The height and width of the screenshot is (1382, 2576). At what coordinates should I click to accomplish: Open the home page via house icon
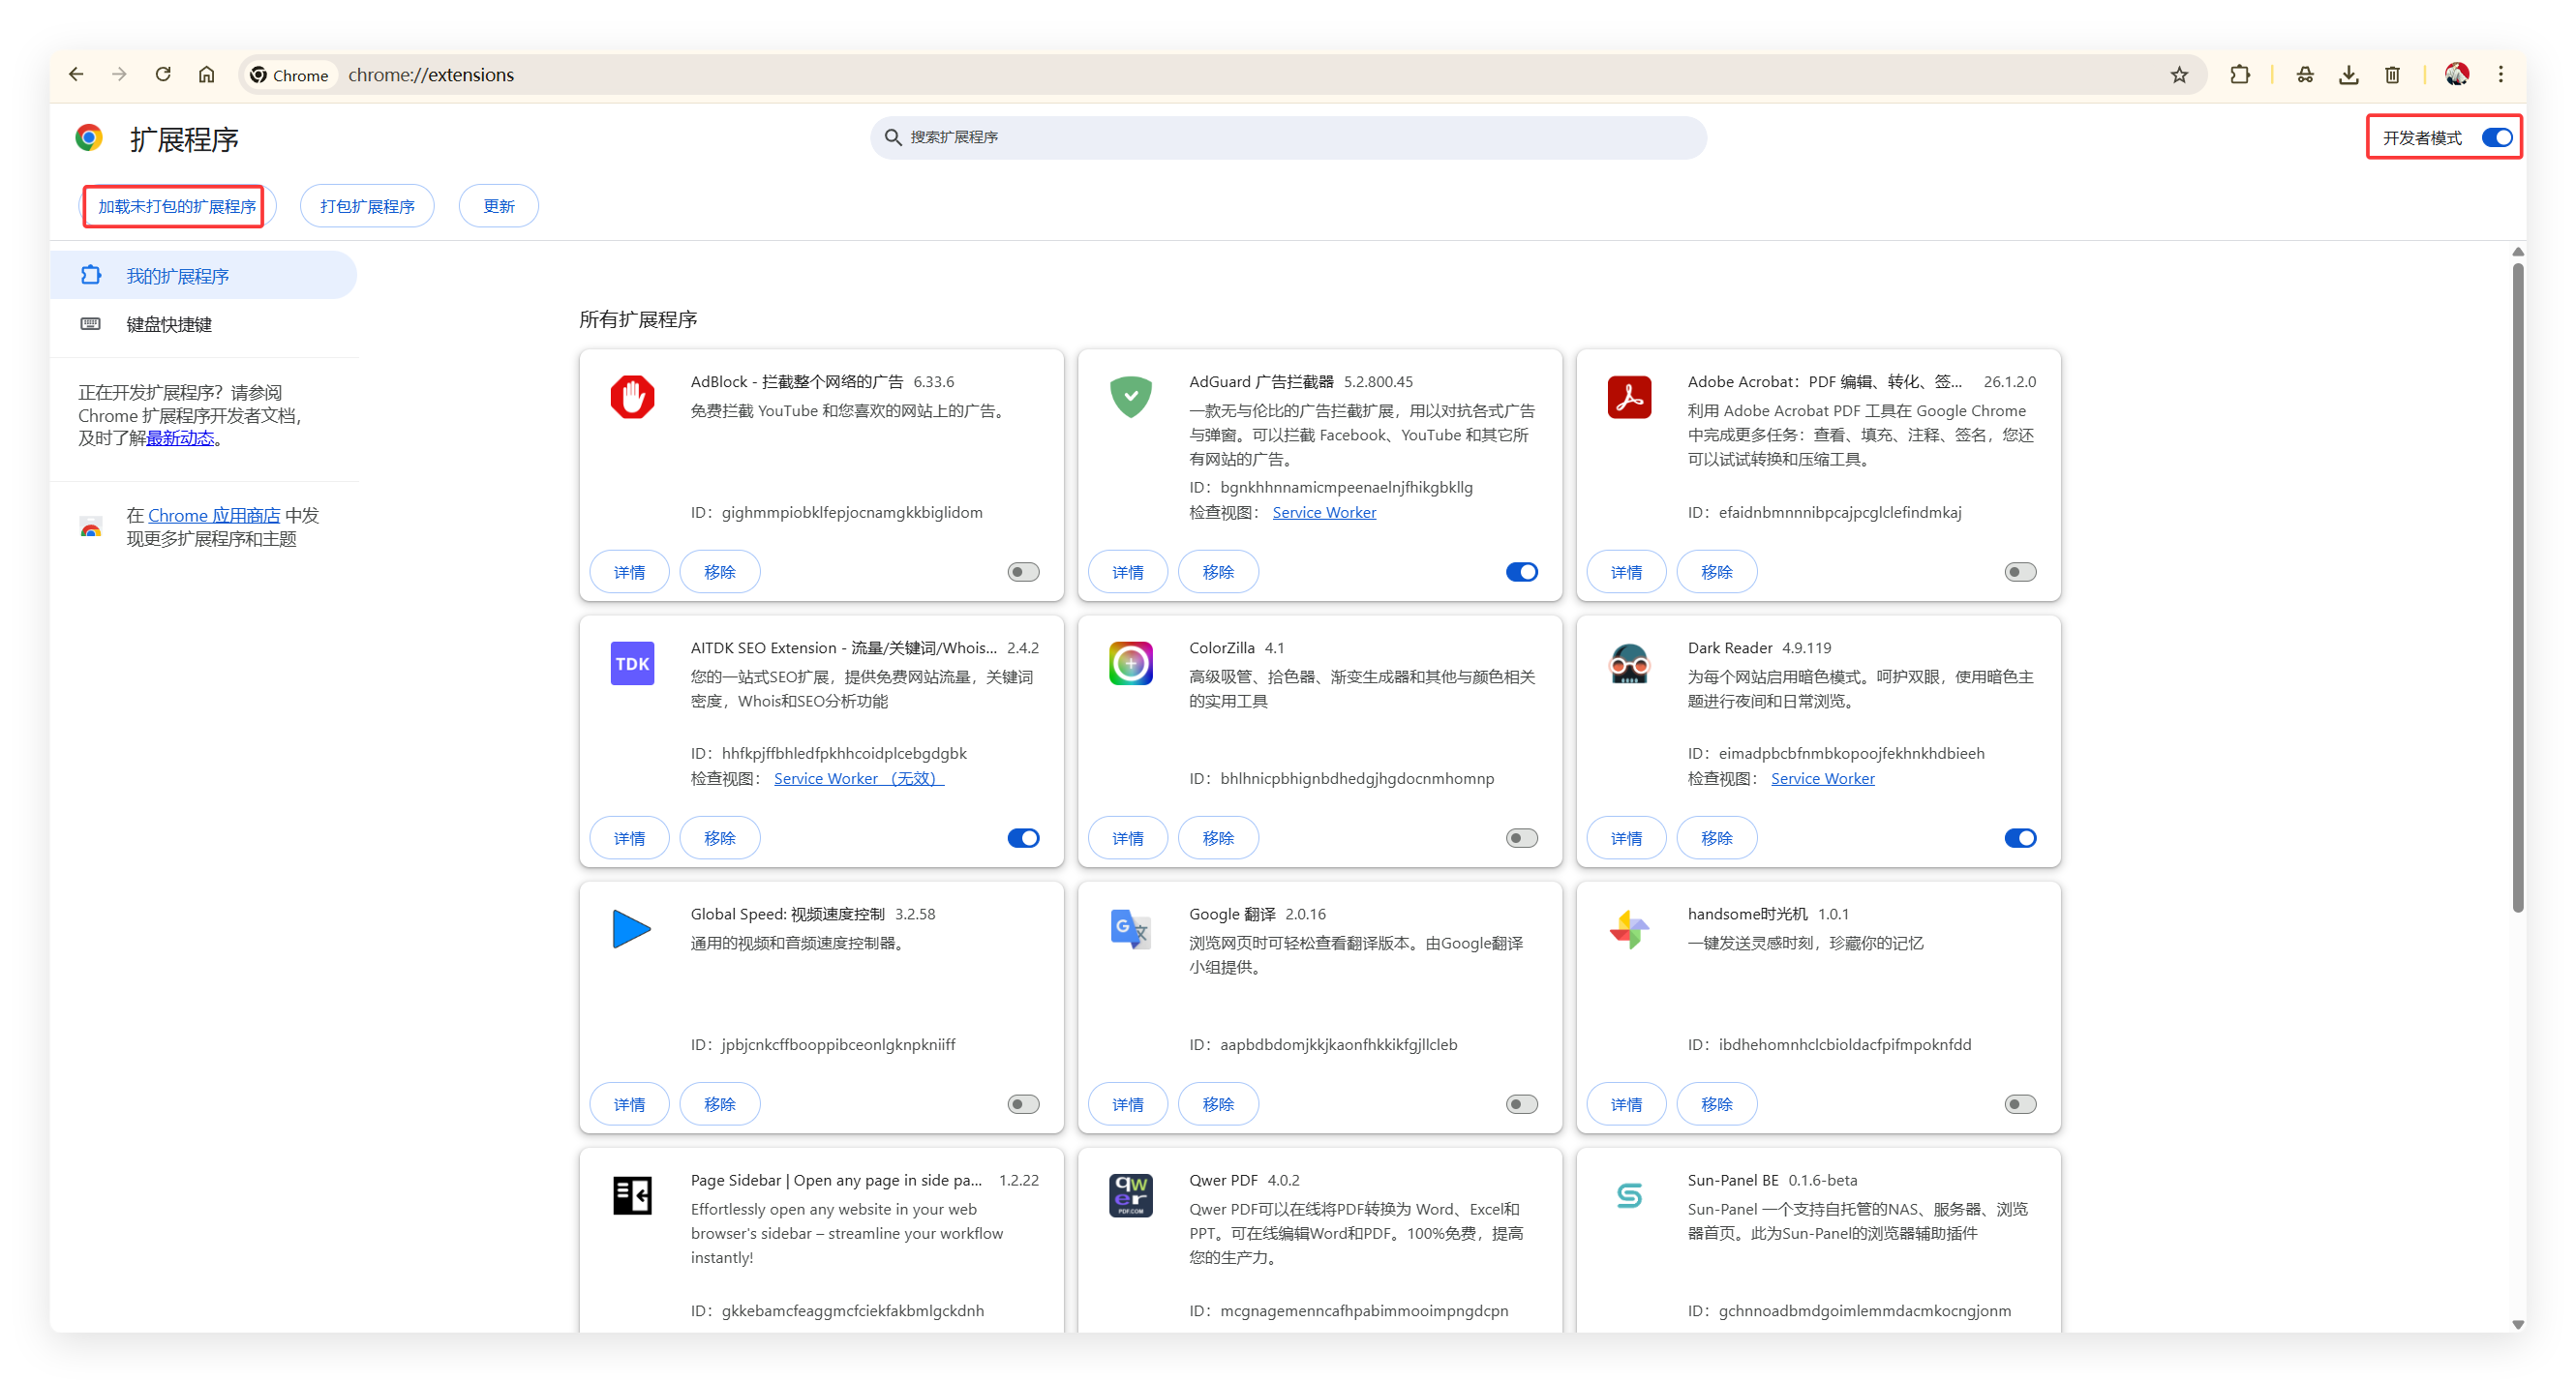tap(206, 74)
